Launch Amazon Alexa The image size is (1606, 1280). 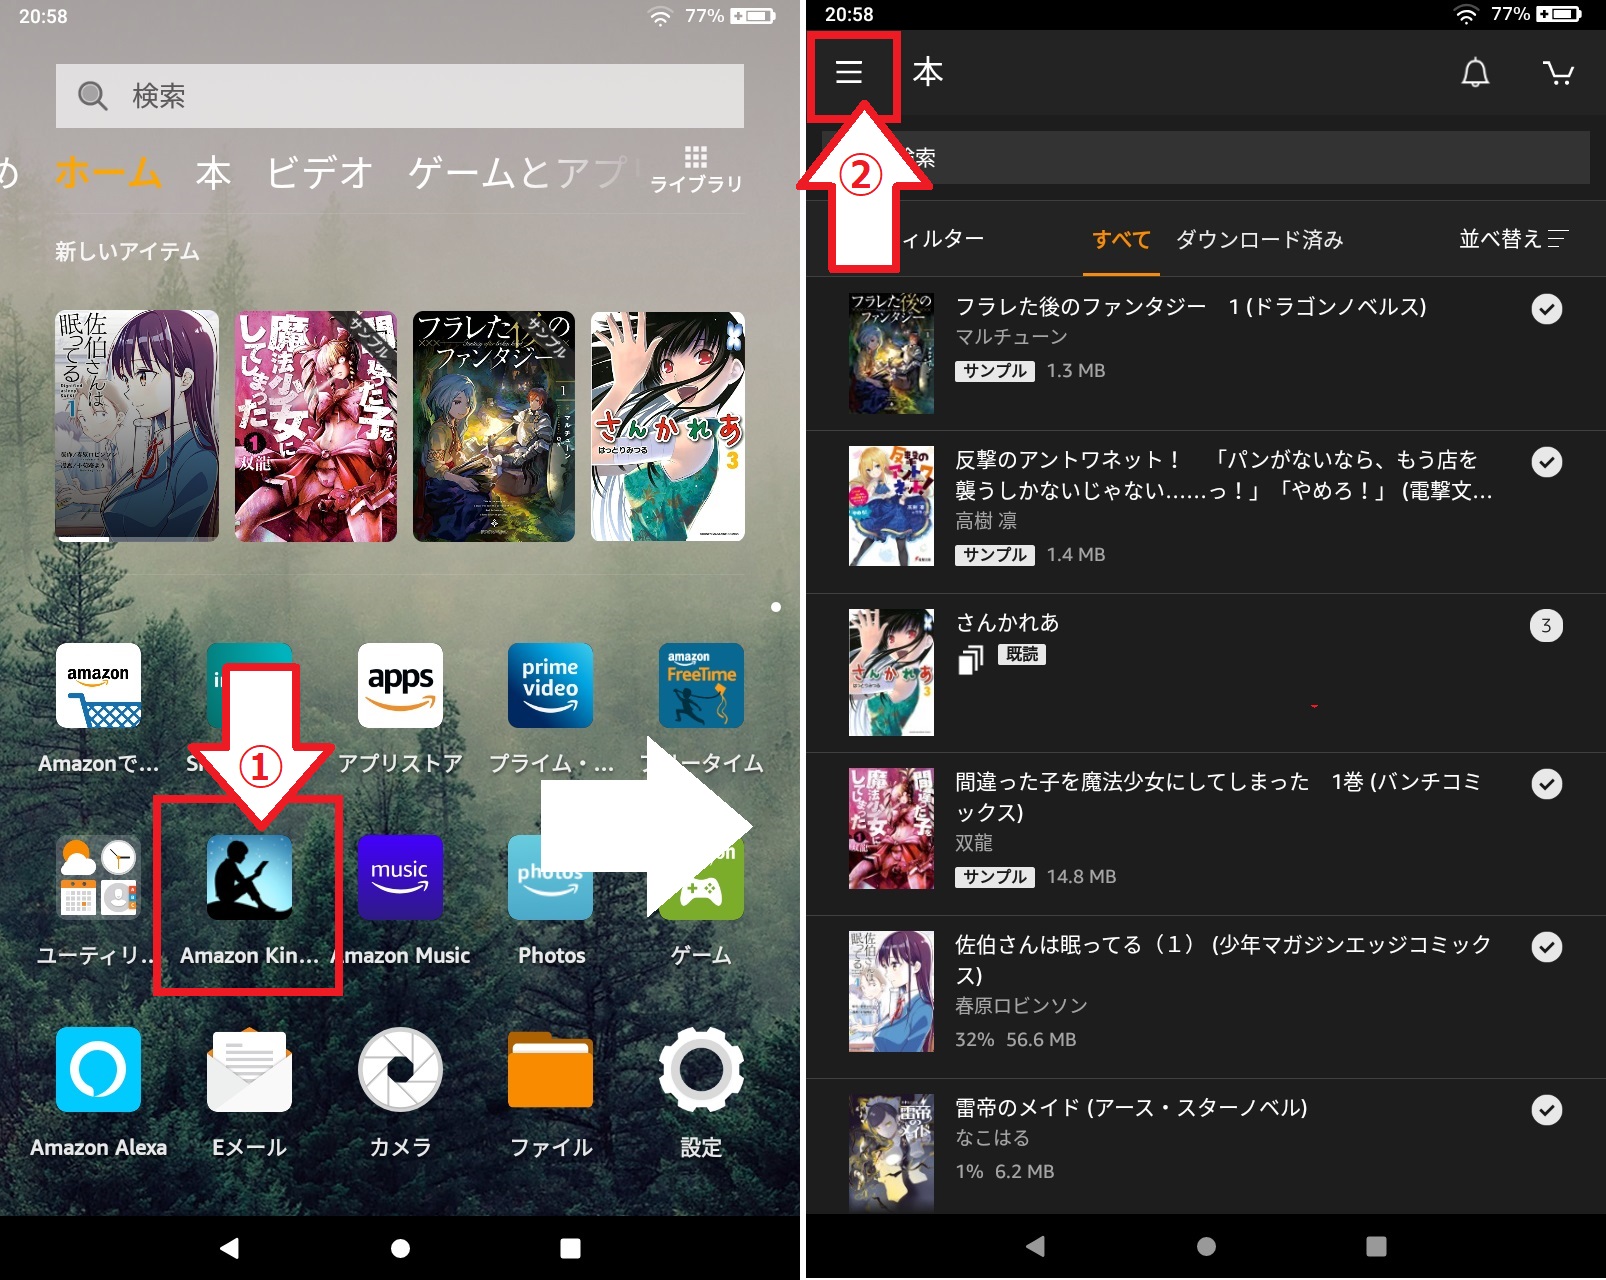pyautogui.click(x=97, y=1070)
